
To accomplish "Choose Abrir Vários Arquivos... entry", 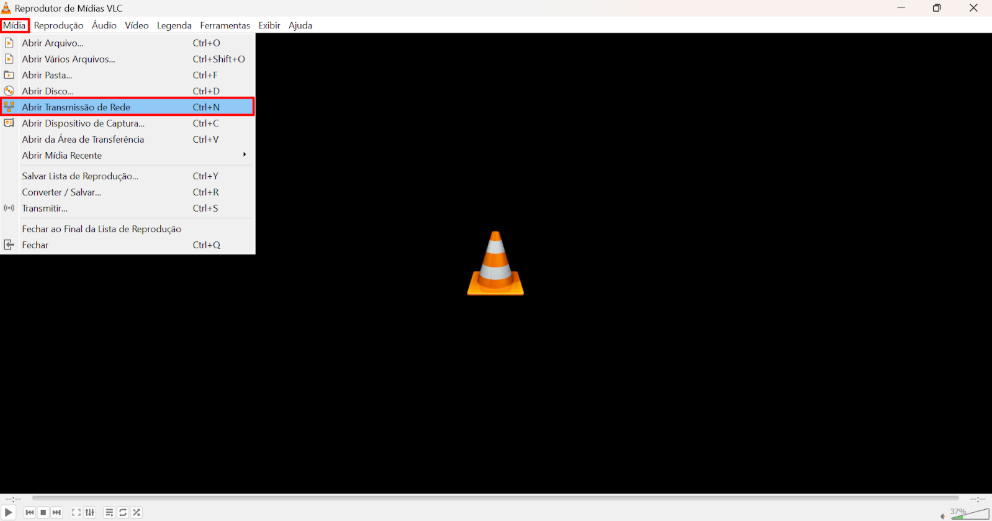I will [x=128, y=59].
